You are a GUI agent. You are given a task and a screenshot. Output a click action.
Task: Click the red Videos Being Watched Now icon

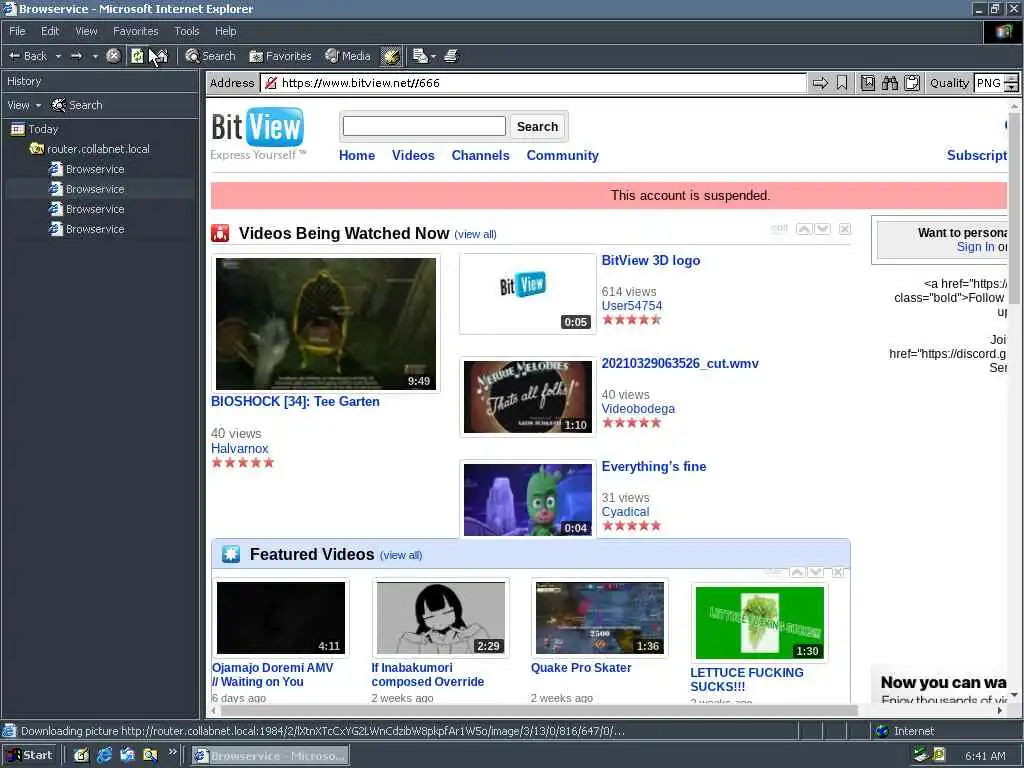click(220, 233)
